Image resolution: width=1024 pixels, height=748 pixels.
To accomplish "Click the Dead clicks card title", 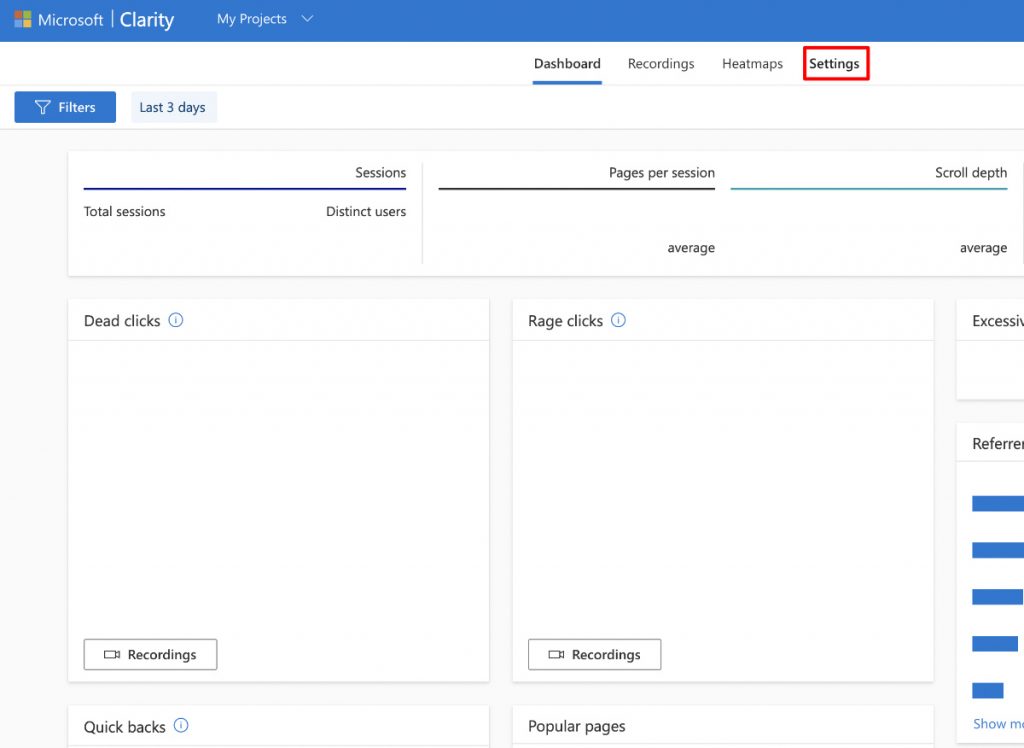I will click(122, 321).
